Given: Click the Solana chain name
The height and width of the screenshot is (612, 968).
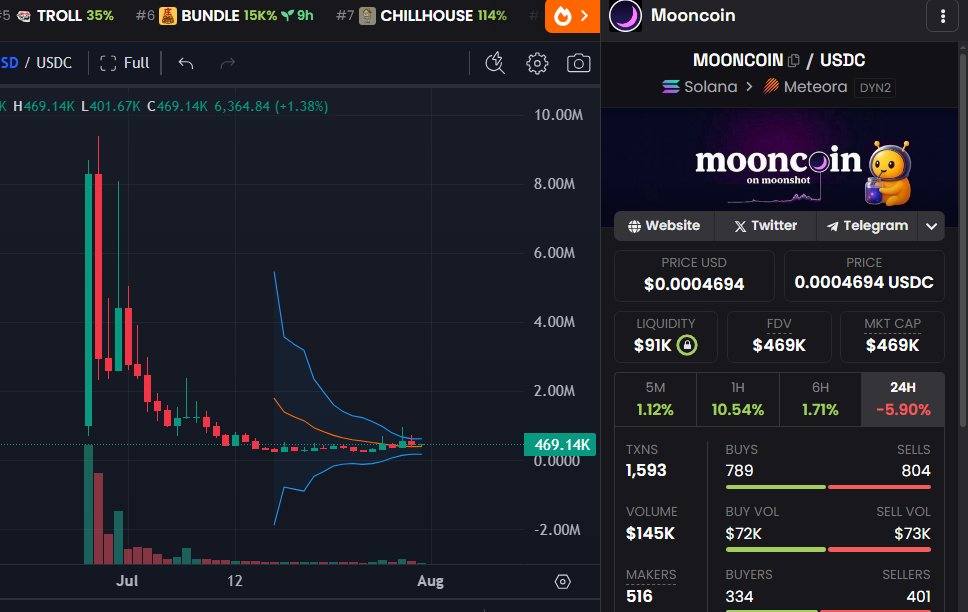Looking at the screenshot, I should tap(711, 87).
